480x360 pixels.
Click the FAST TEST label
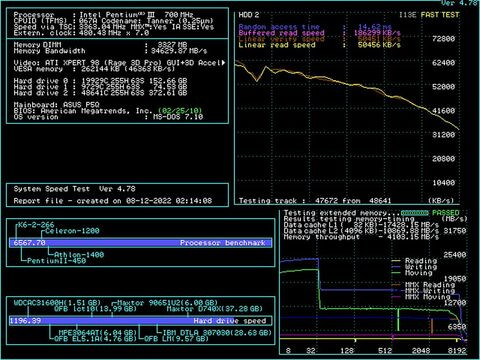click(x=440, y=15)
